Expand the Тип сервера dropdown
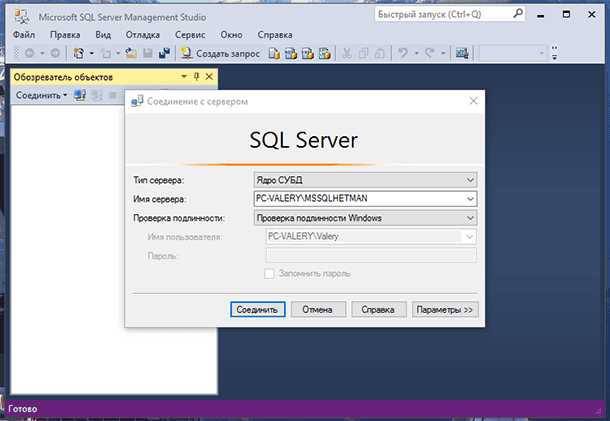 [470, 180]
